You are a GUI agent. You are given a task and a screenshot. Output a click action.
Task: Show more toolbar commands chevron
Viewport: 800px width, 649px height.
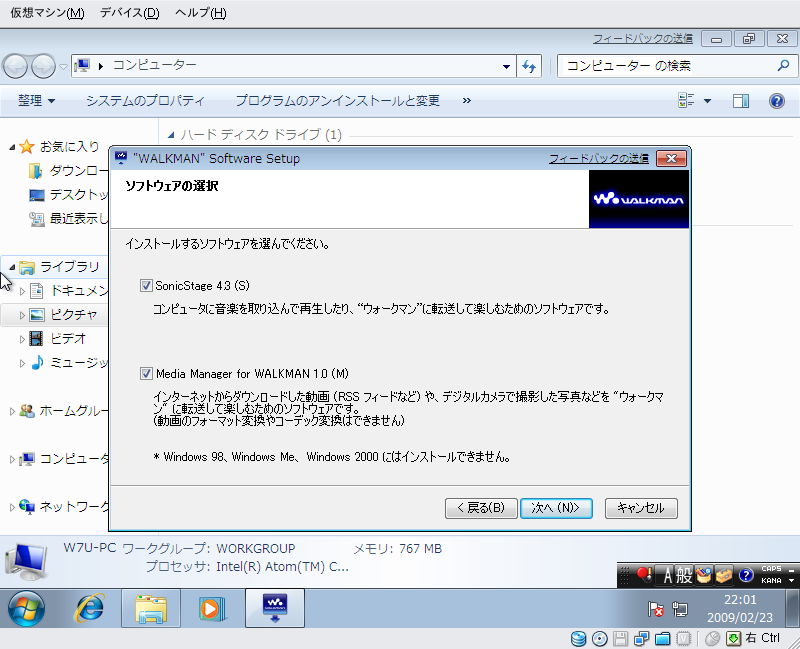(466, 101)
